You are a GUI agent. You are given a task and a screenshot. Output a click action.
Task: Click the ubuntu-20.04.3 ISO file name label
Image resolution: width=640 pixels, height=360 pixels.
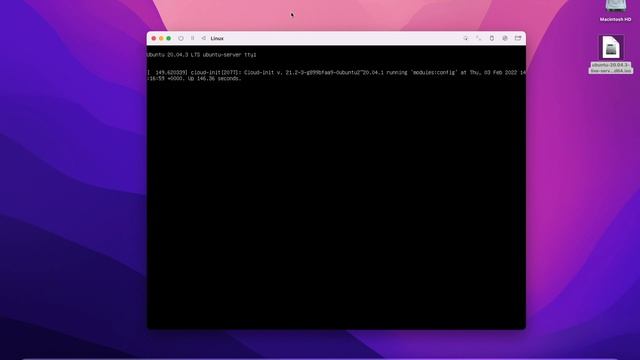point(611,68)
